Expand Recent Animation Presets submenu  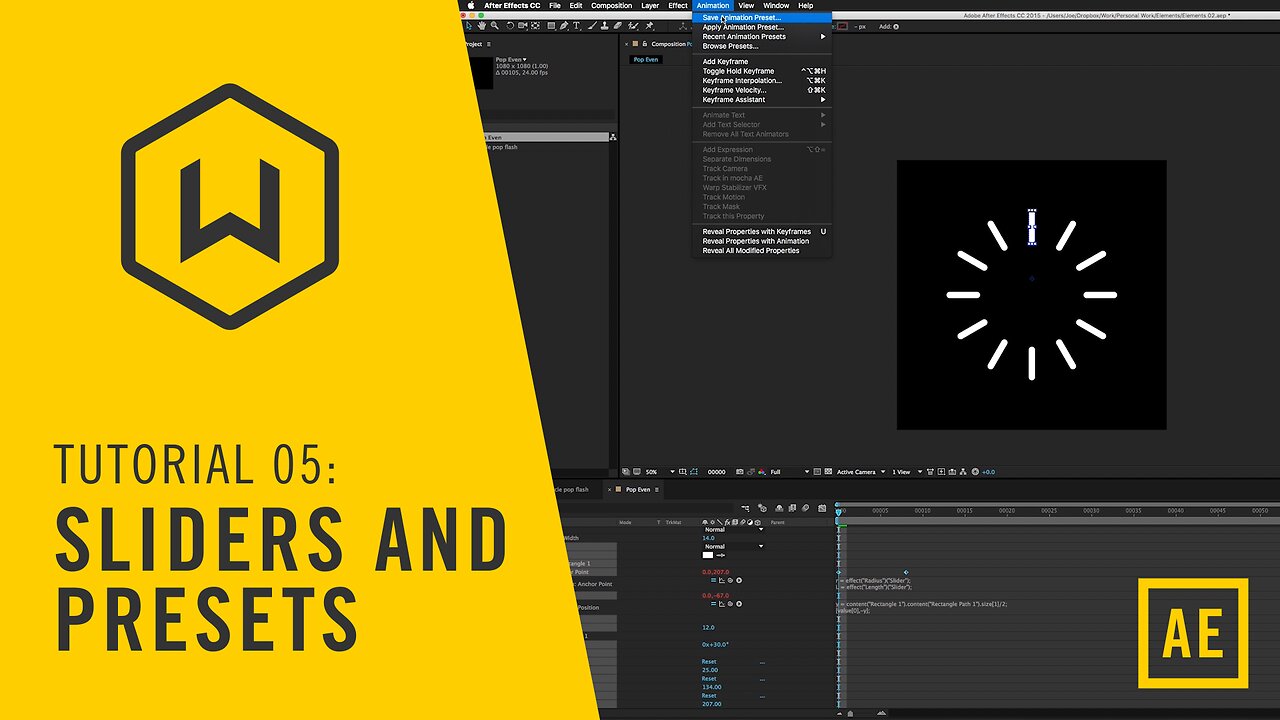(x=762, y=37)
